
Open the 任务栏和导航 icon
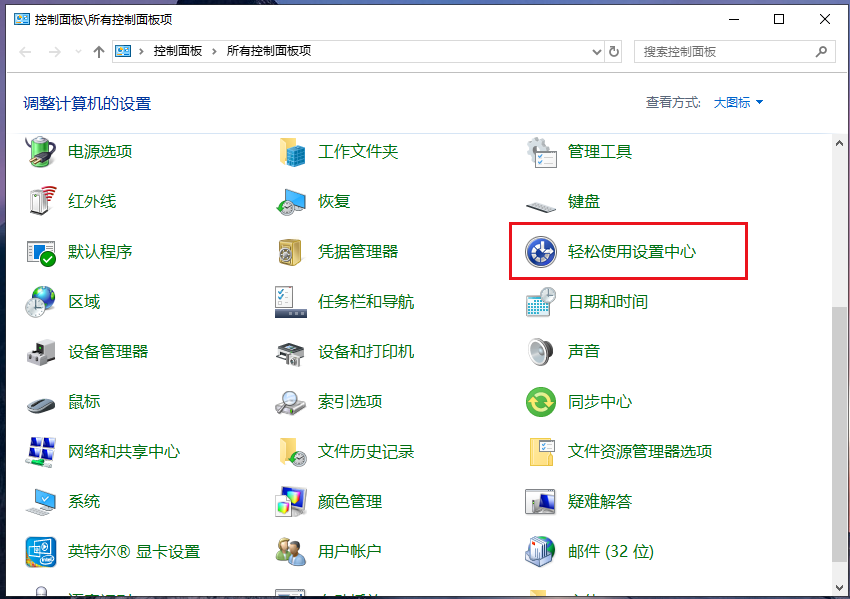click(291, 302)
